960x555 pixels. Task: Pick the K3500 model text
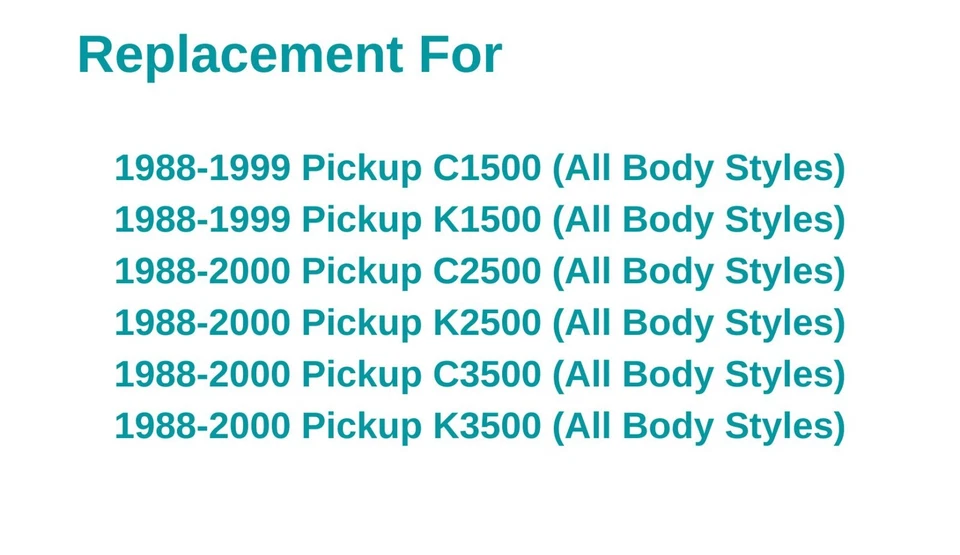tap(486, 426)
